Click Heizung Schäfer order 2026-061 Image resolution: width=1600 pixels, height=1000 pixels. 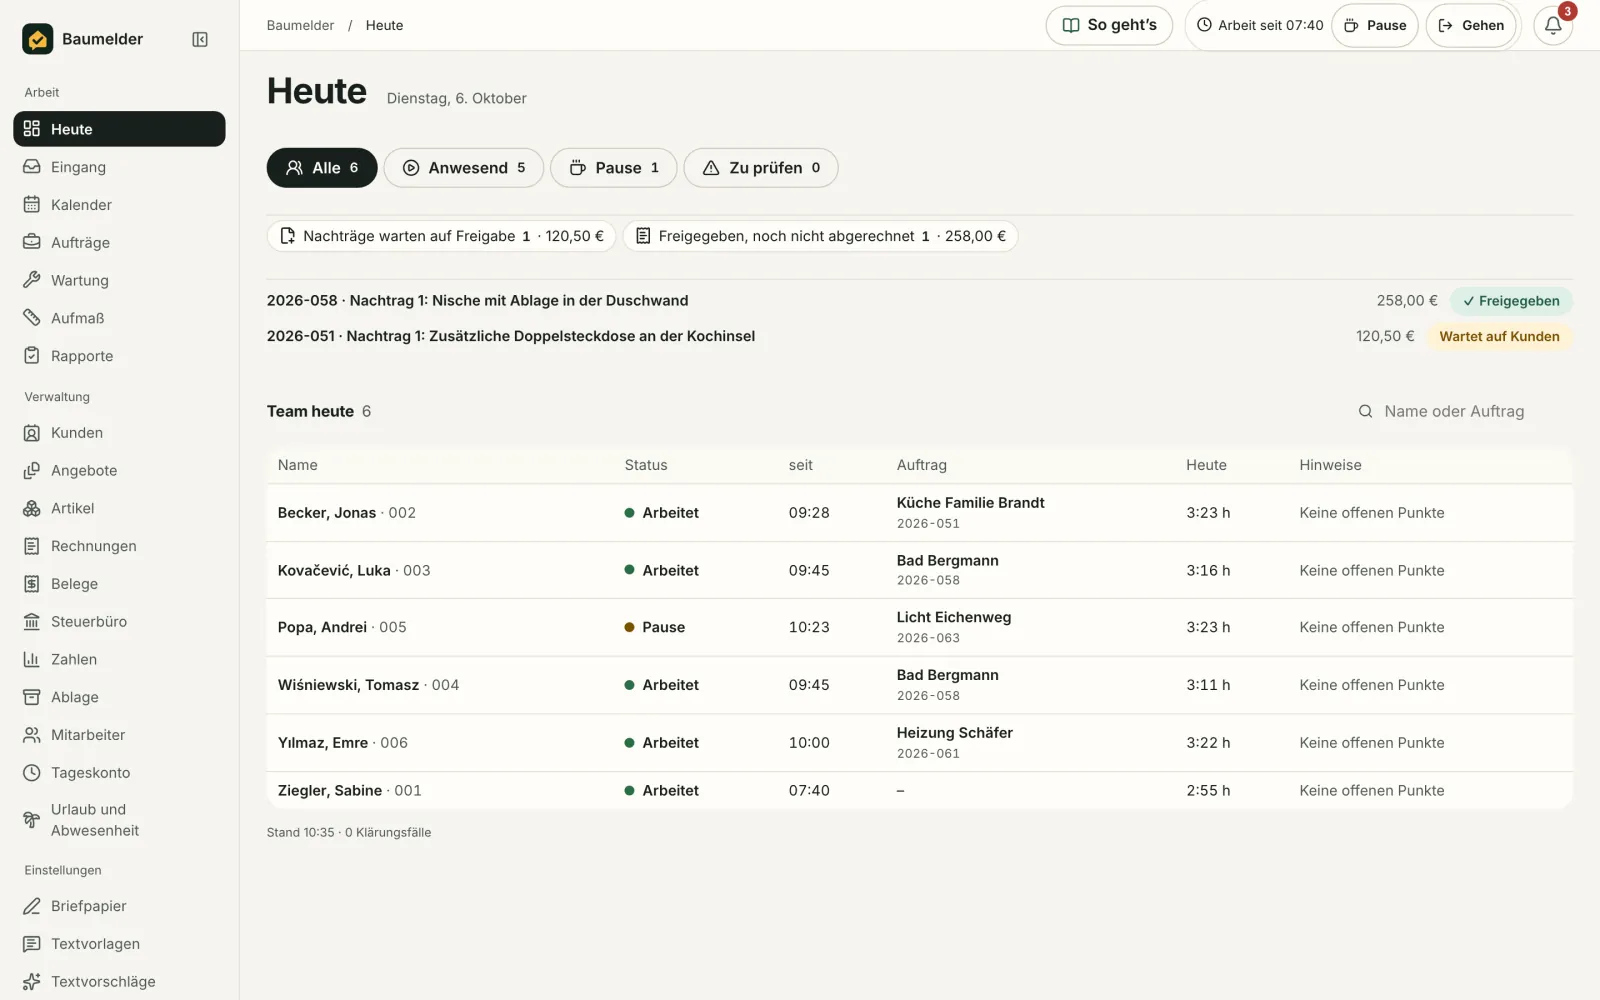coord(955,742)
